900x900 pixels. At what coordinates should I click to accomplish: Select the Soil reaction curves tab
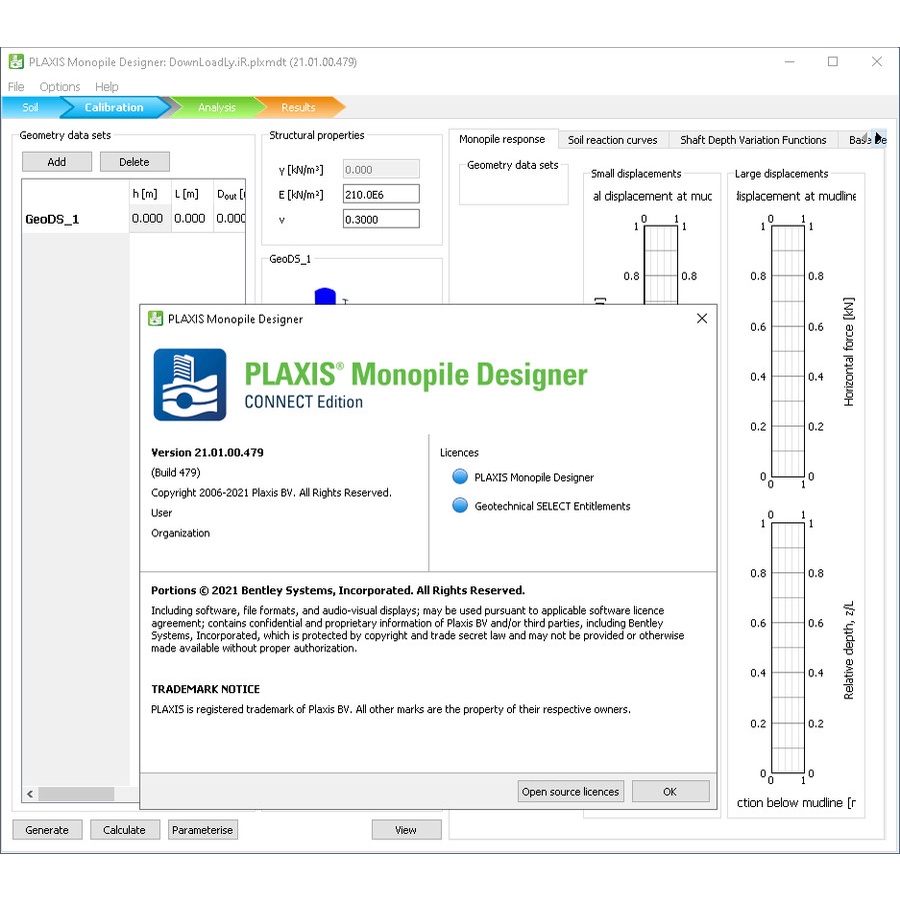[x=612, y=140]
